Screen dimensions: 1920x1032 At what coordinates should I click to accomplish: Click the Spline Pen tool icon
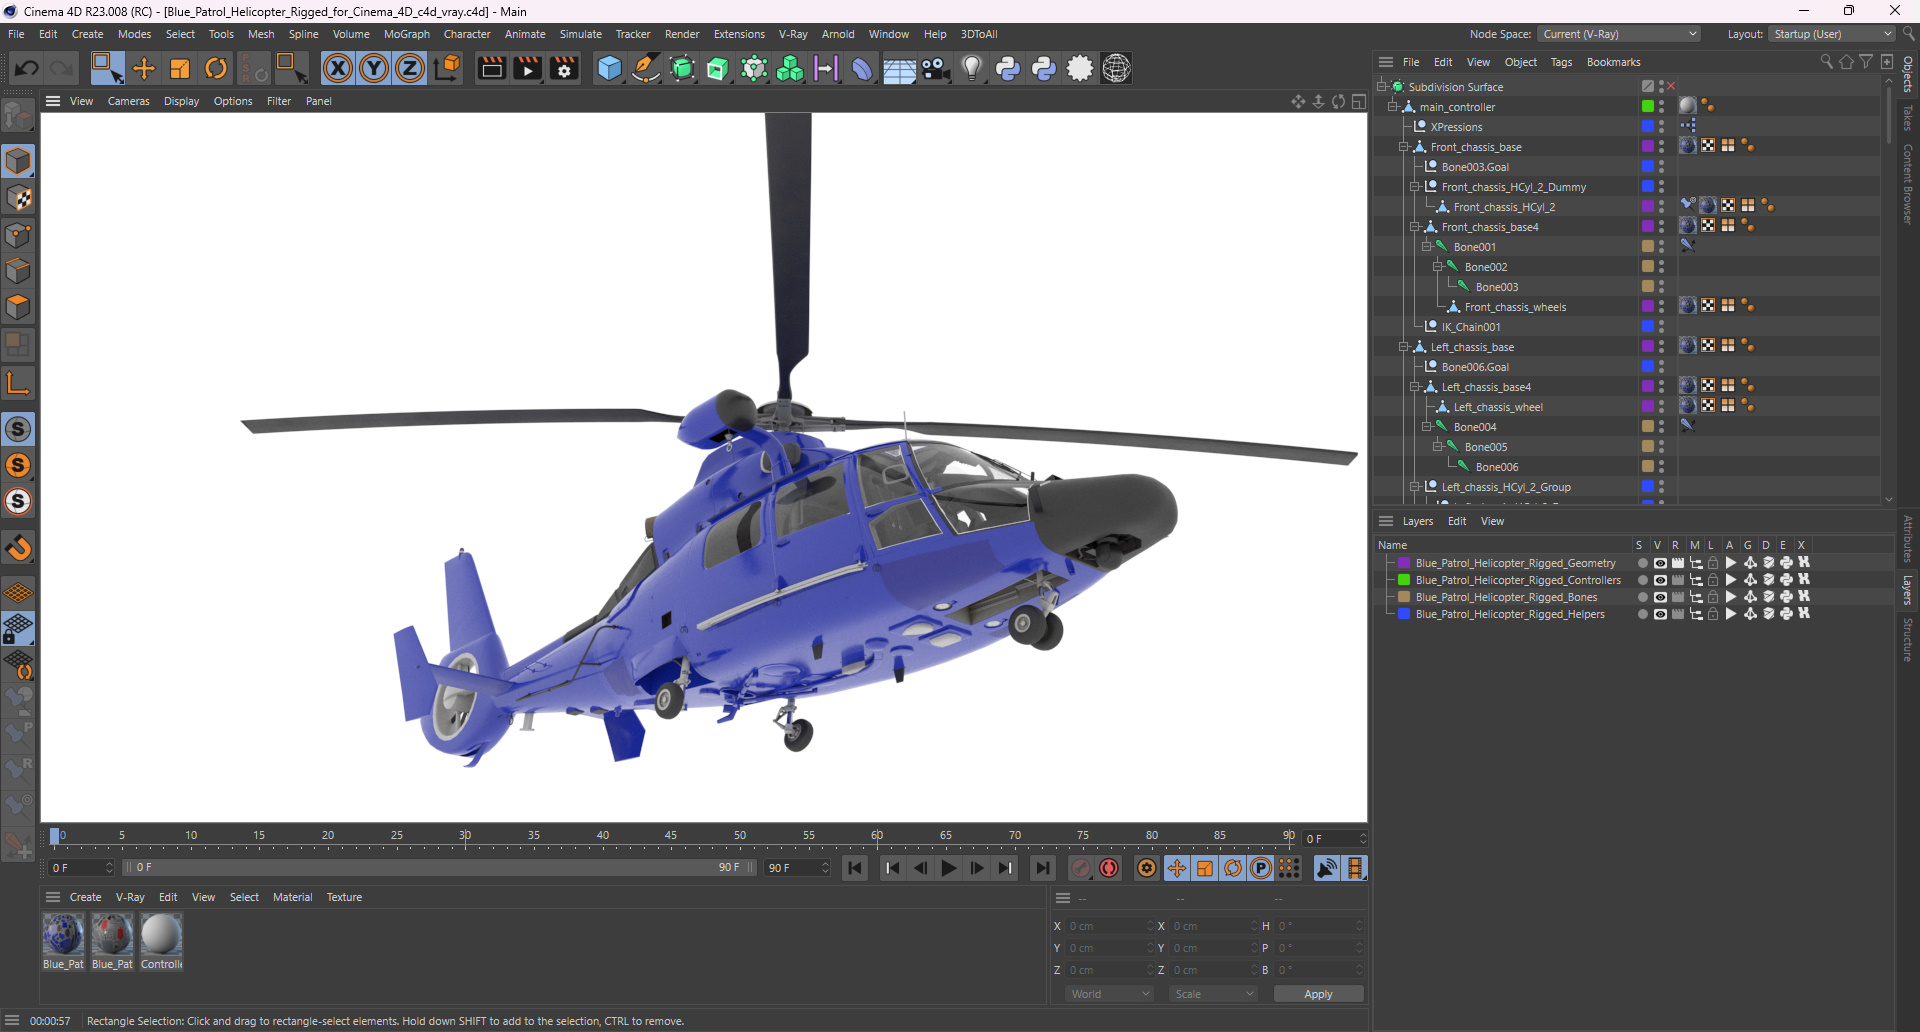646,68
